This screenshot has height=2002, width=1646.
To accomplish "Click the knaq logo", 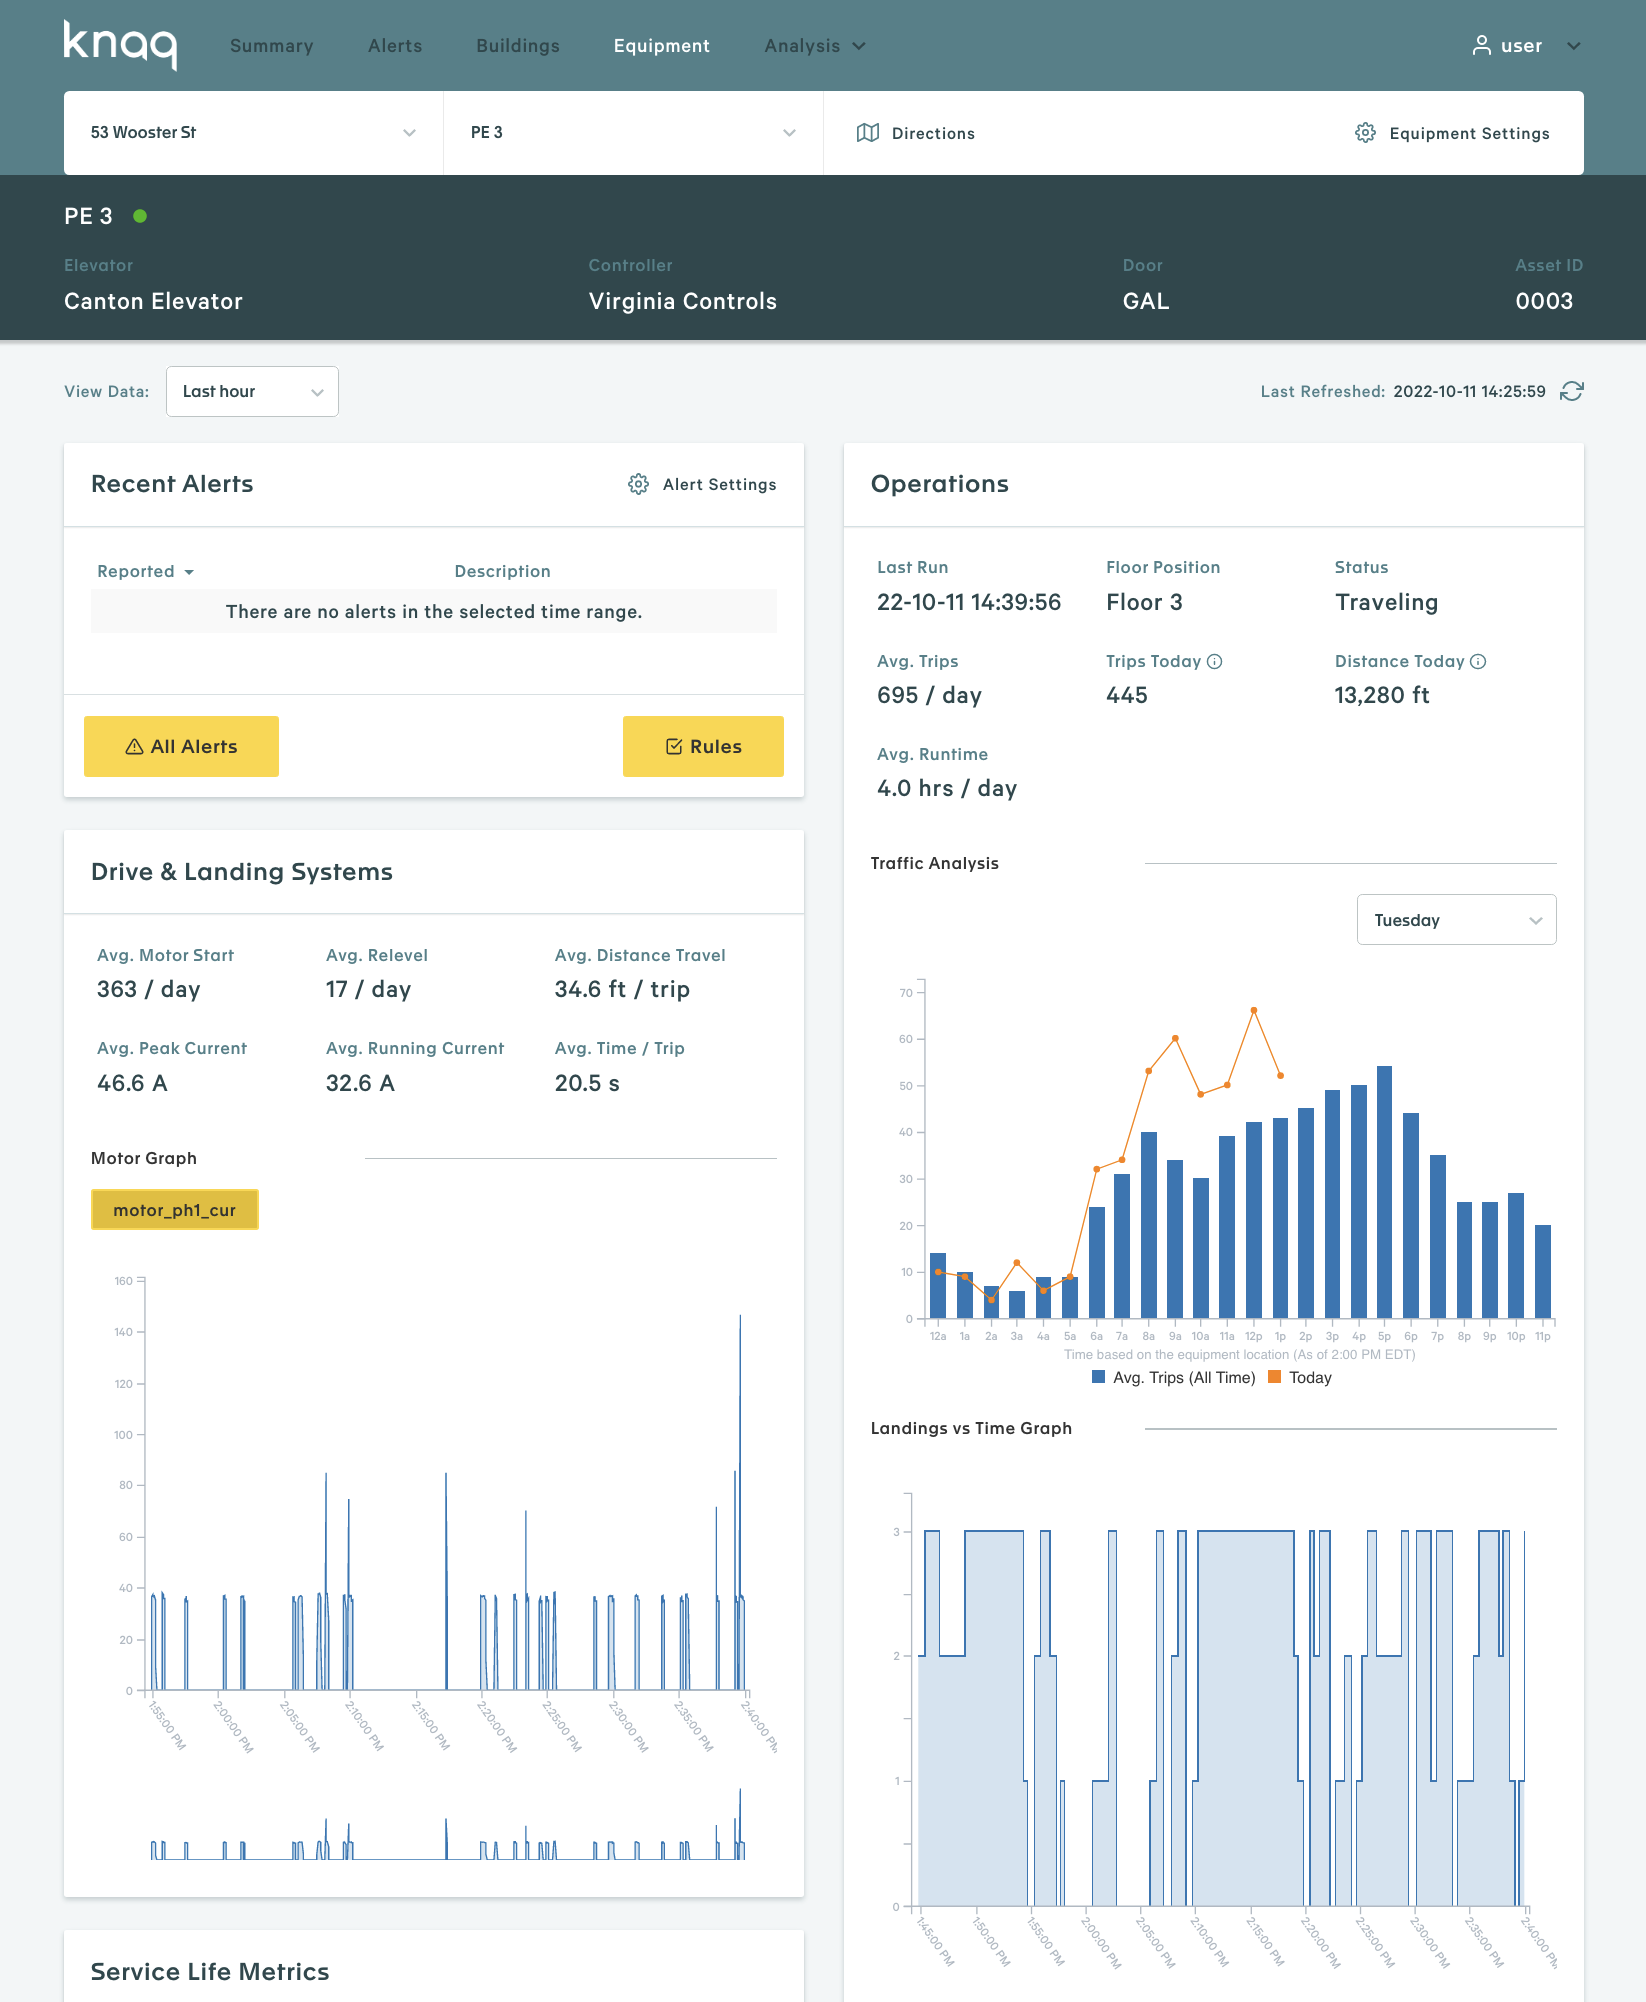I will pos(120,45).
